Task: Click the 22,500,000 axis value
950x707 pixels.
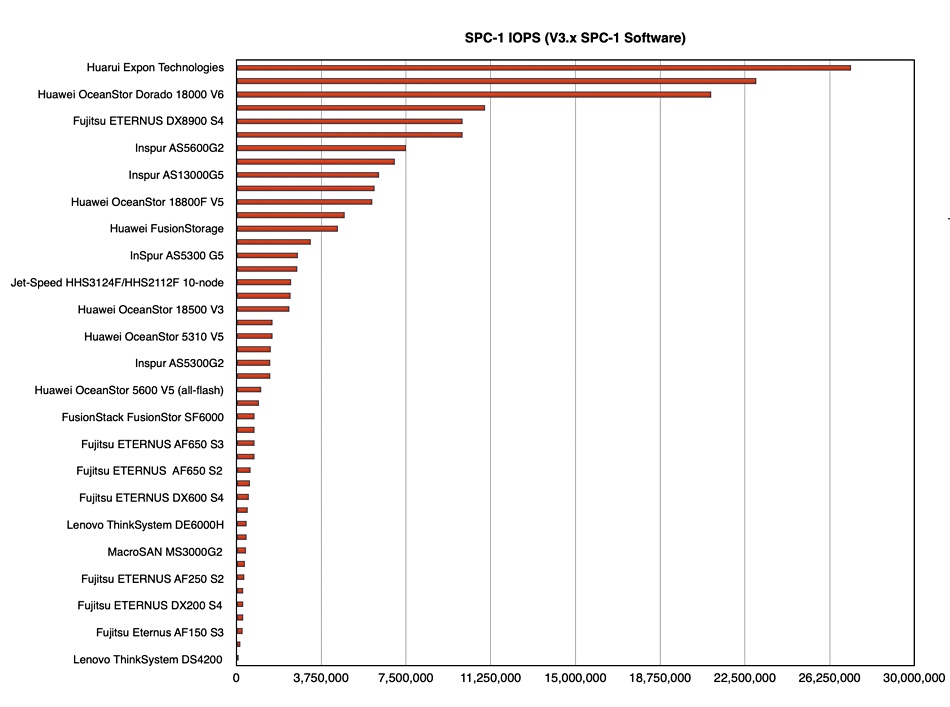Action: pos(745,678)
